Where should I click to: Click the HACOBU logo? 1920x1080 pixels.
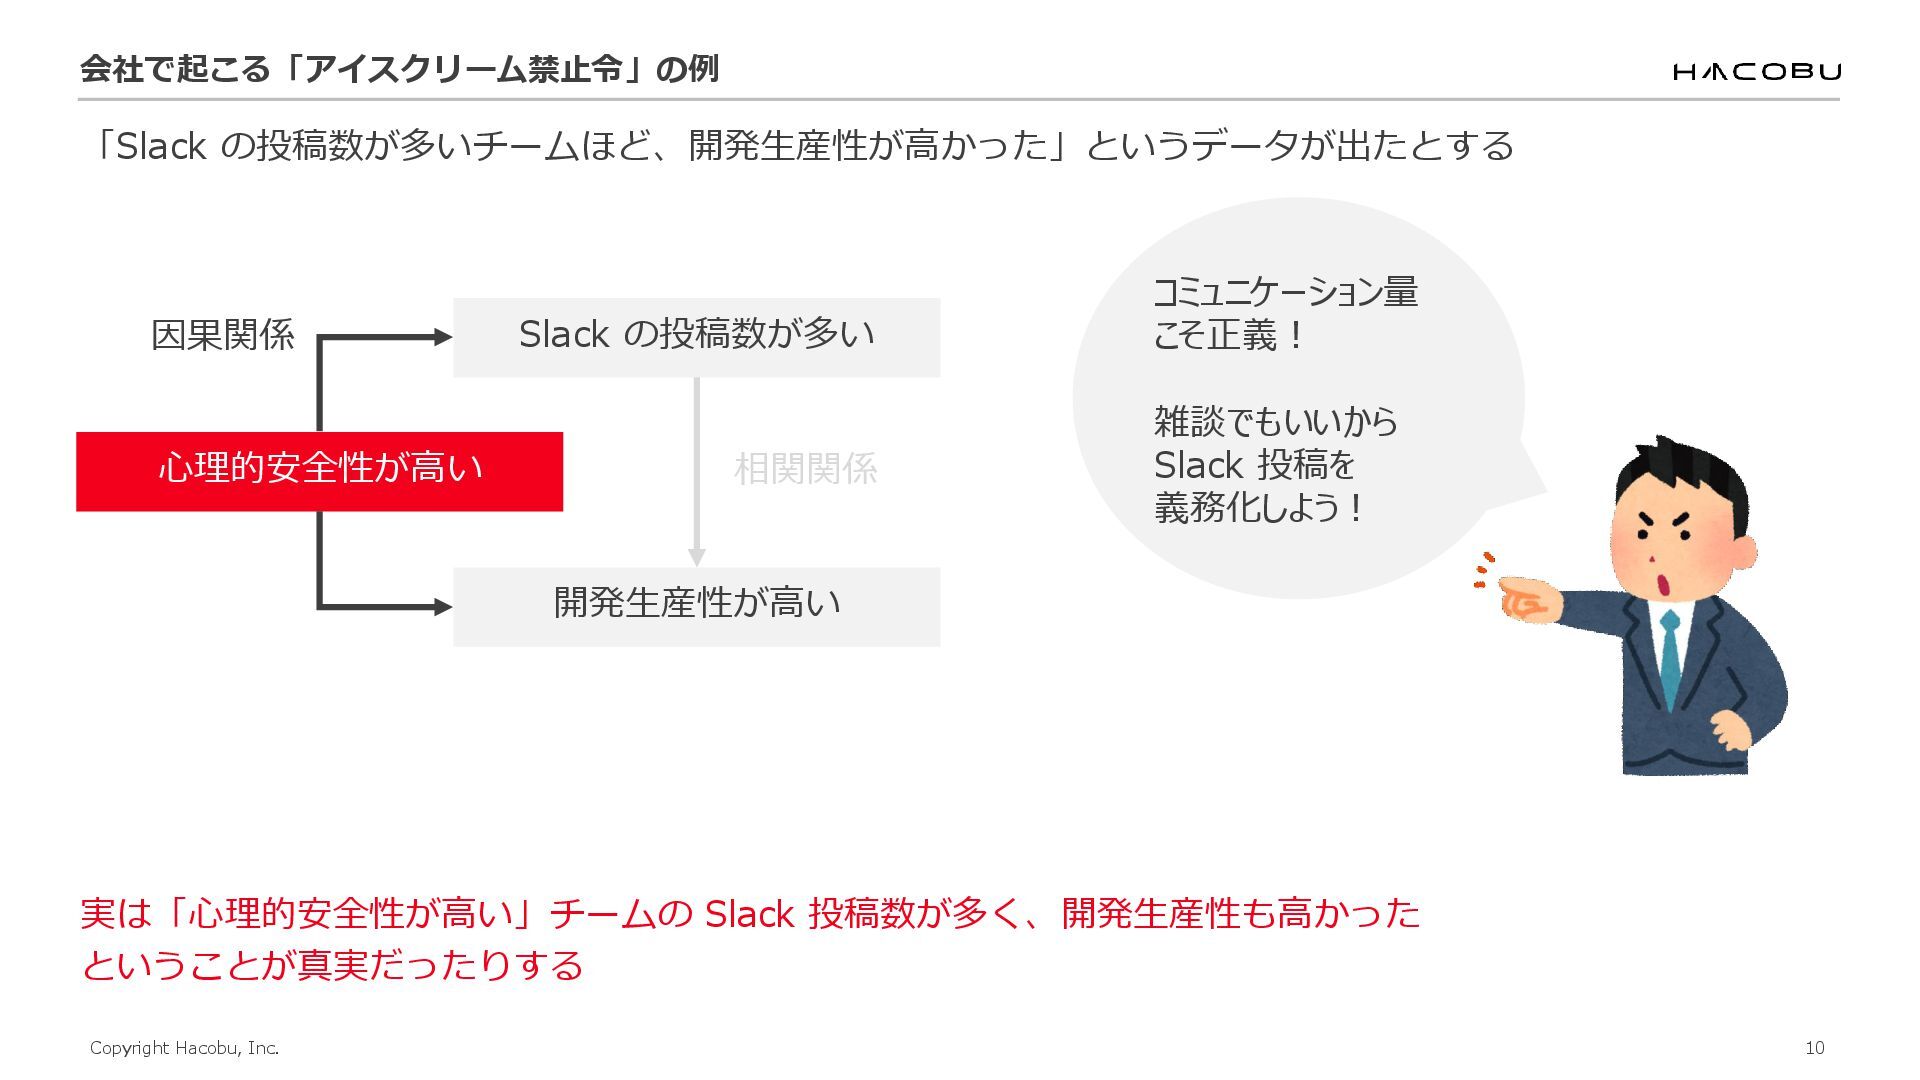click(1755, 71)
